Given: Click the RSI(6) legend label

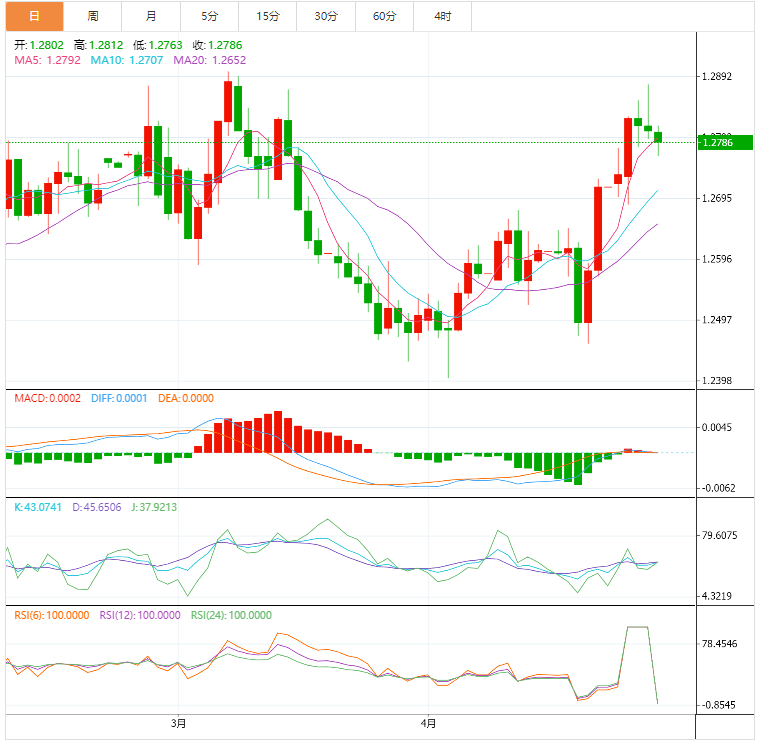Looking at the screenshot, I should 52,615.
